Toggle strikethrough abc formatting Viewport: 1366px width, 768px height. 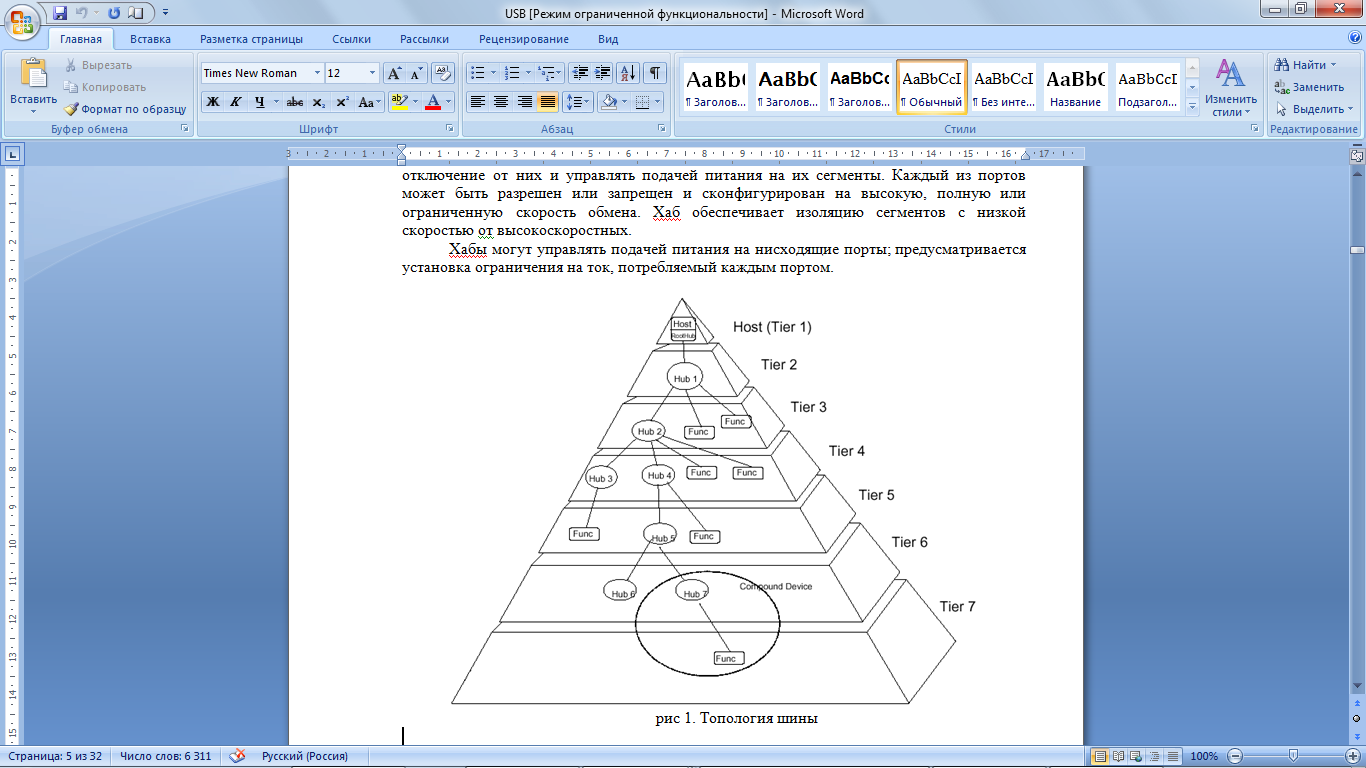click(294, 102)
